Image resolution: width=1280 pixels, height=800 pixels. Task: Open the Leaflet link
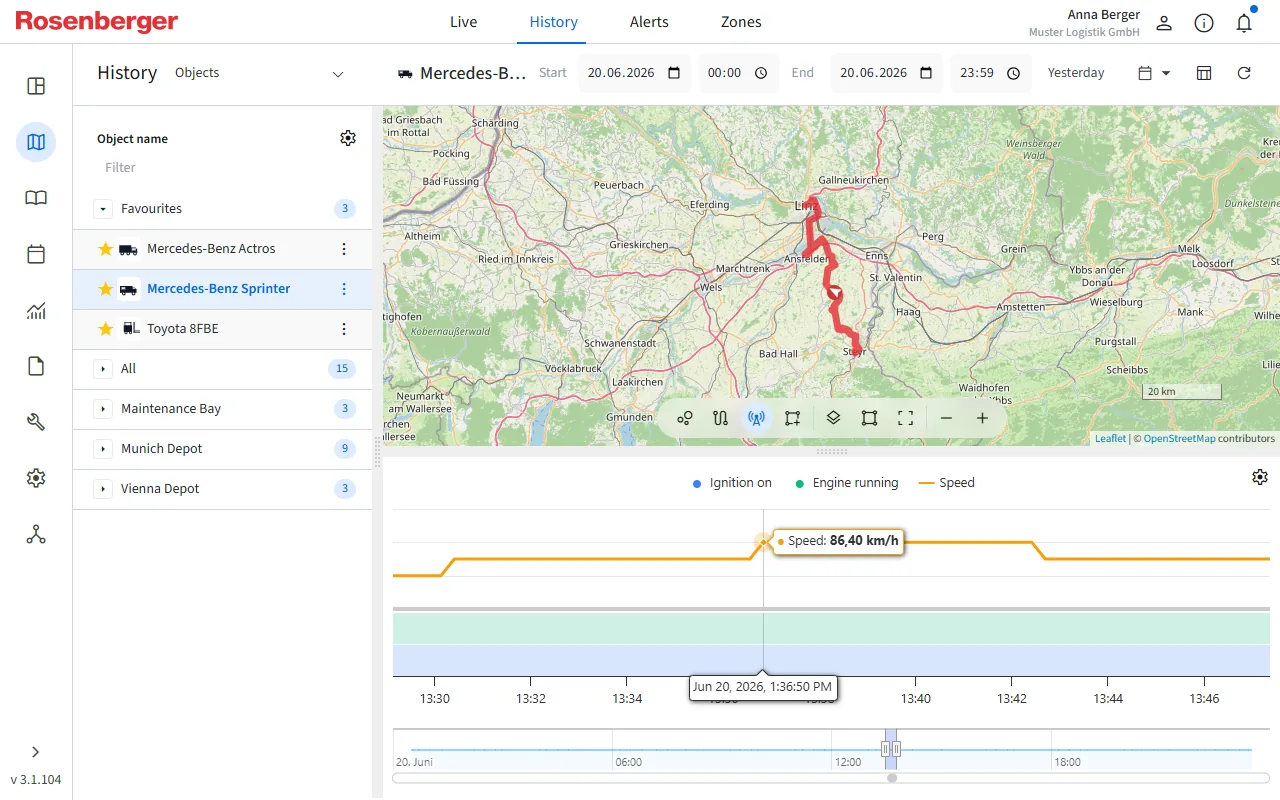(x=1110, y=438)
